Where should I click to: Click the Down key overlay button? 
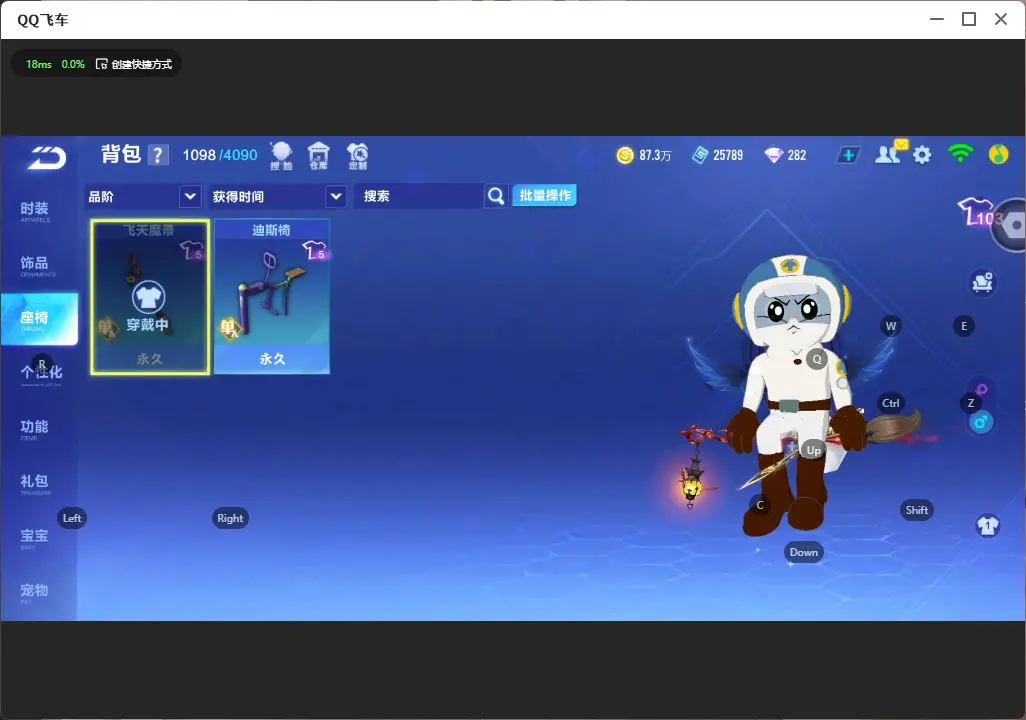[804, 552]
